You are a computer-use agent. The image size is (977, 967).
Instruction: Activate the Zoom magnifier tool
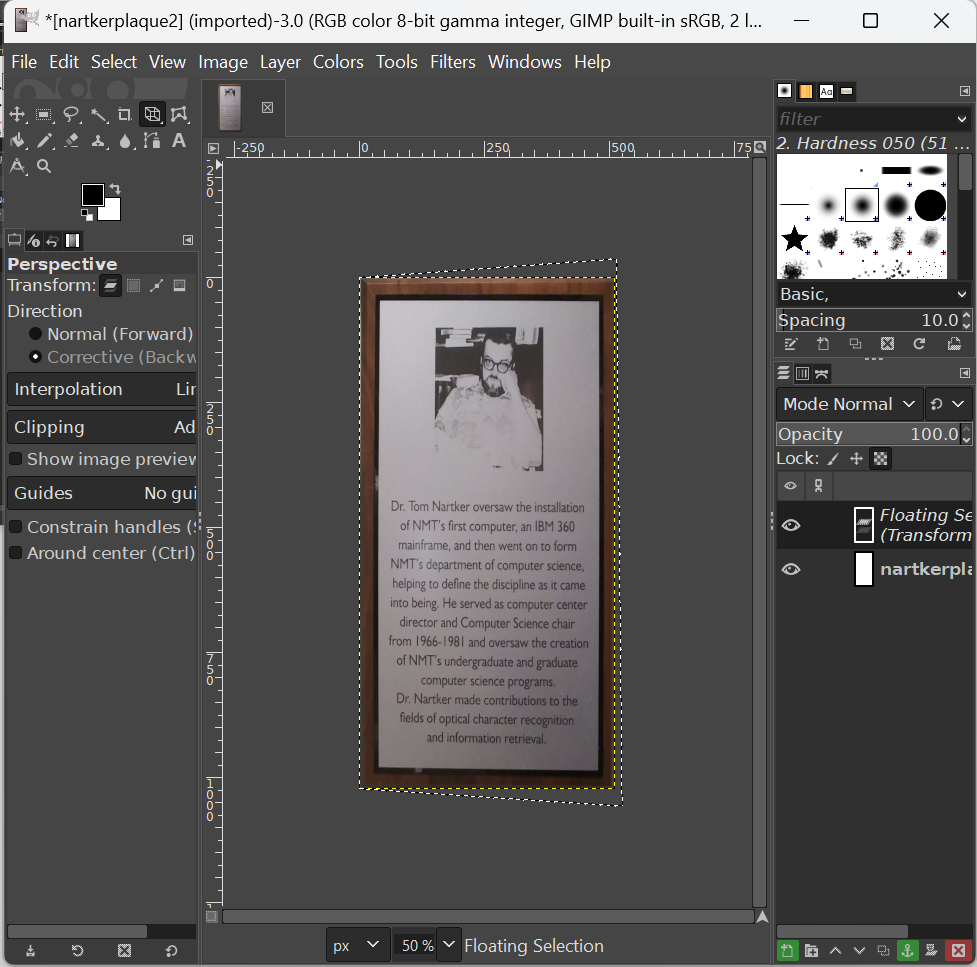pos(44,167)
